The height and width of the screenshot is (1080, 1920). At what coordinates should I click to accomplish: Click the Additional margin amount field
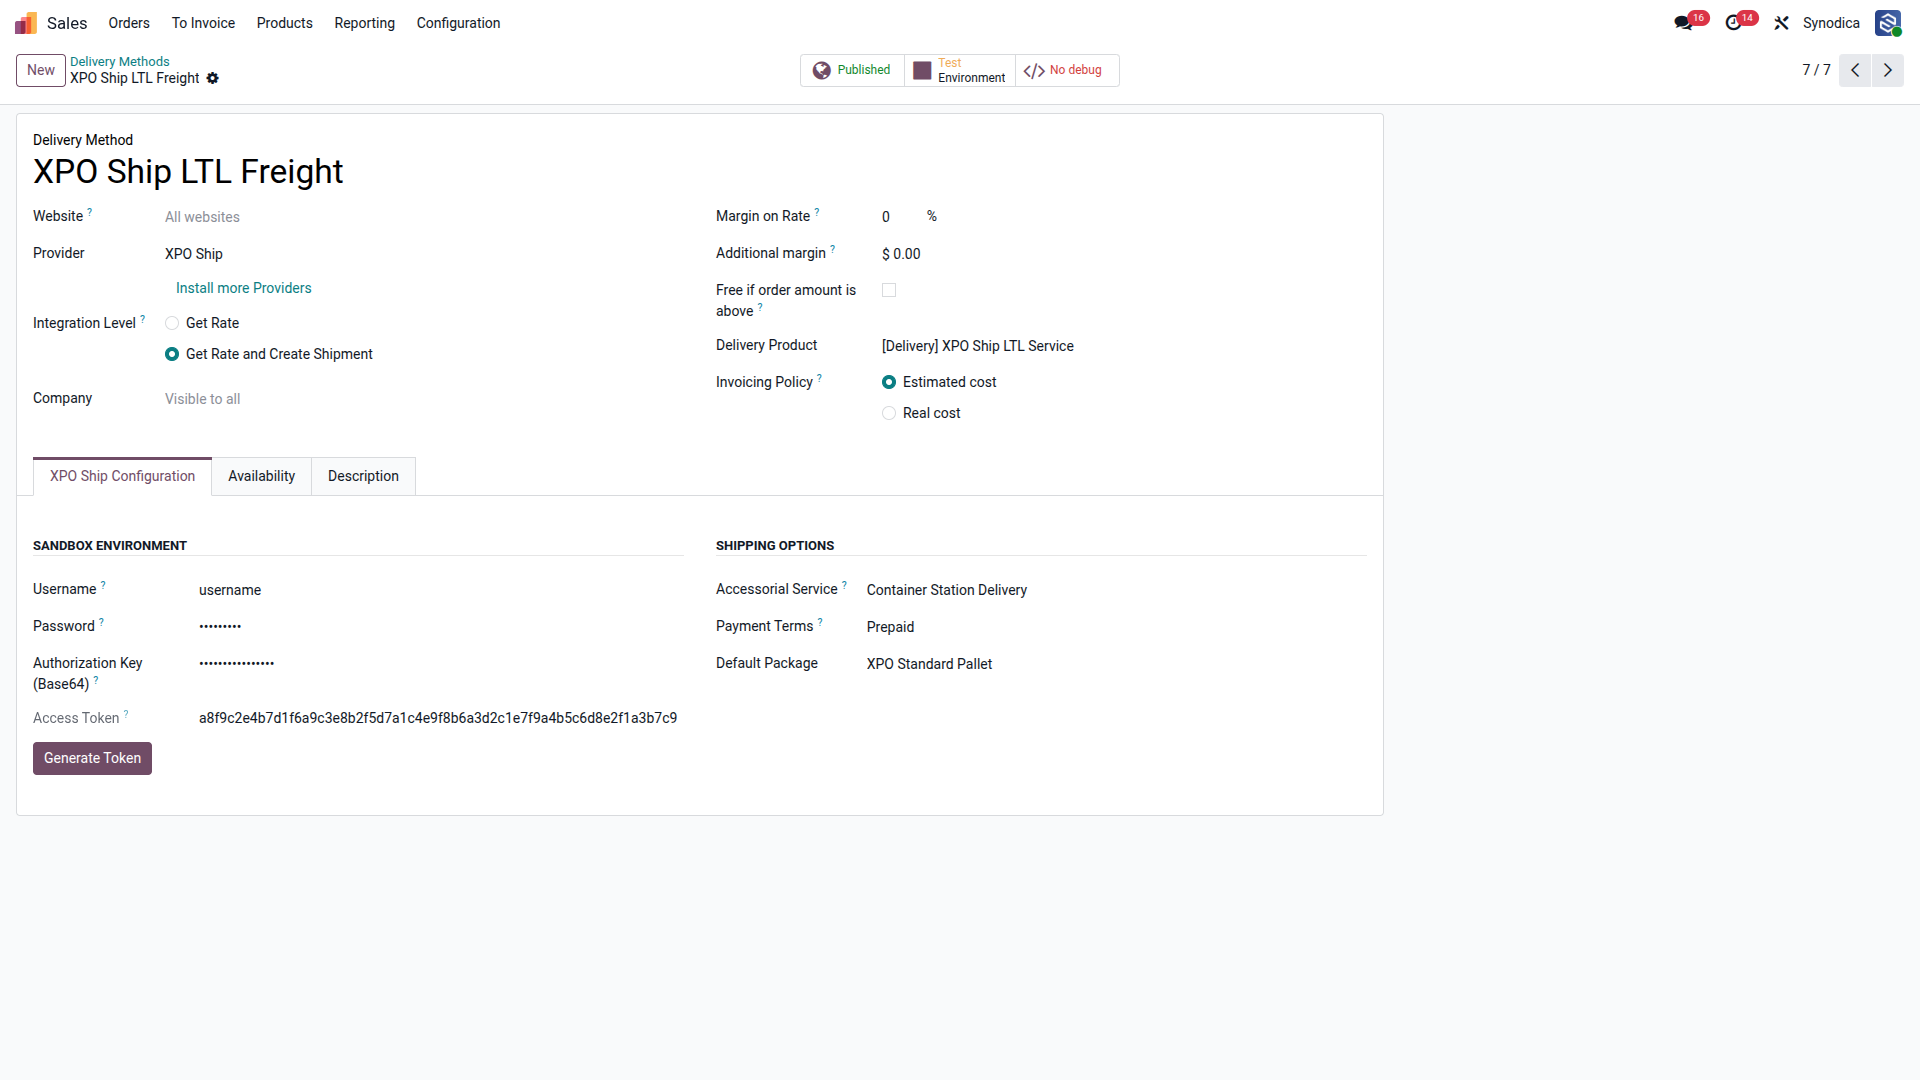901,254
